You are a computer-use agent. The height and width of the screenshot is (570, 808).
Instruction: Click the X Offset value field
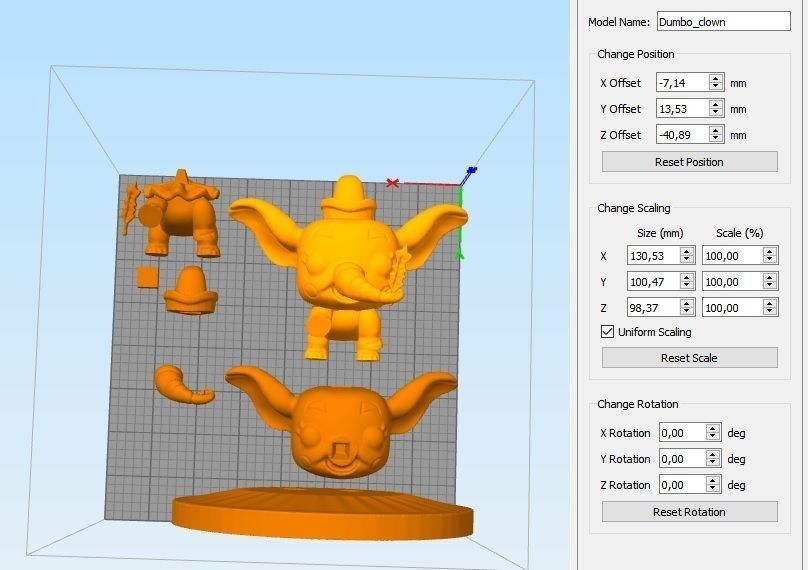[682, 82]
